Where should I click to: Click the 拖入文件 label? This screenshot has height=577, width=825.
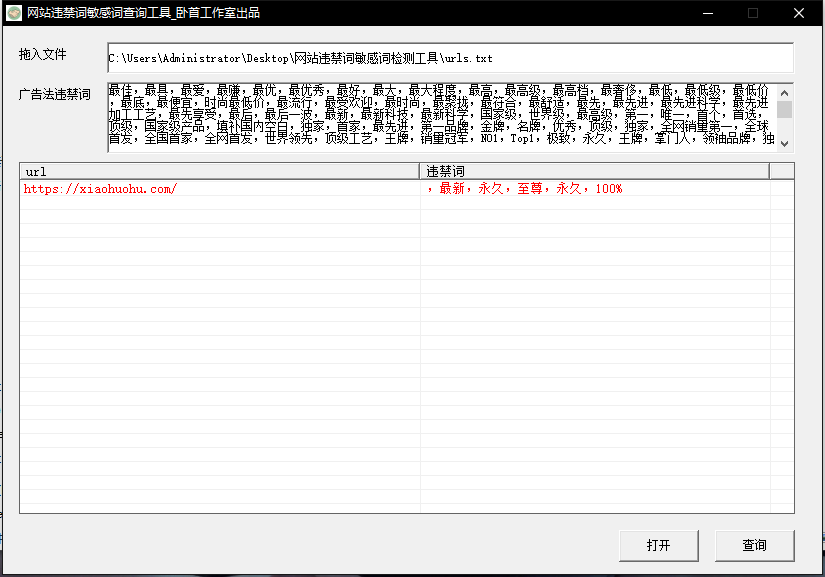click(42, 54)
